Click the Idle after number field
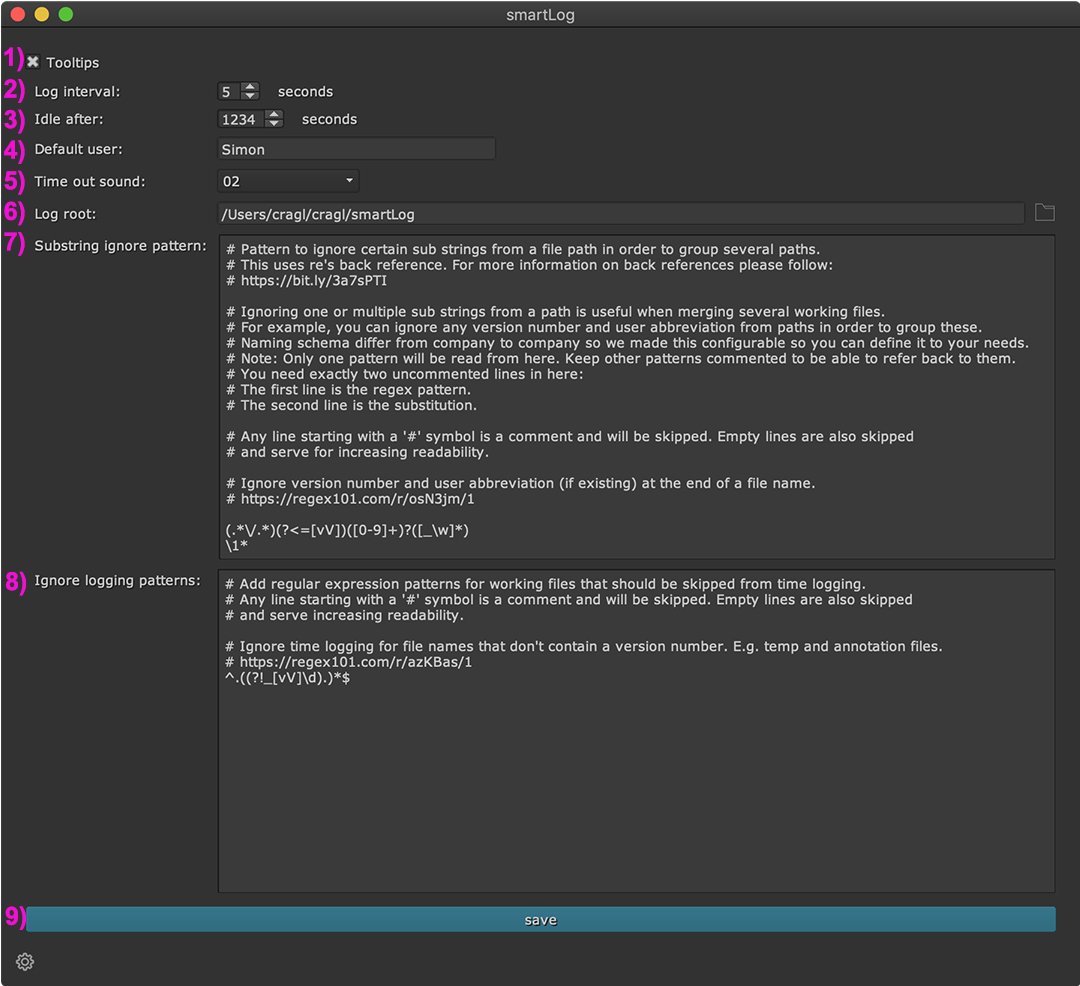 point(240,120)
